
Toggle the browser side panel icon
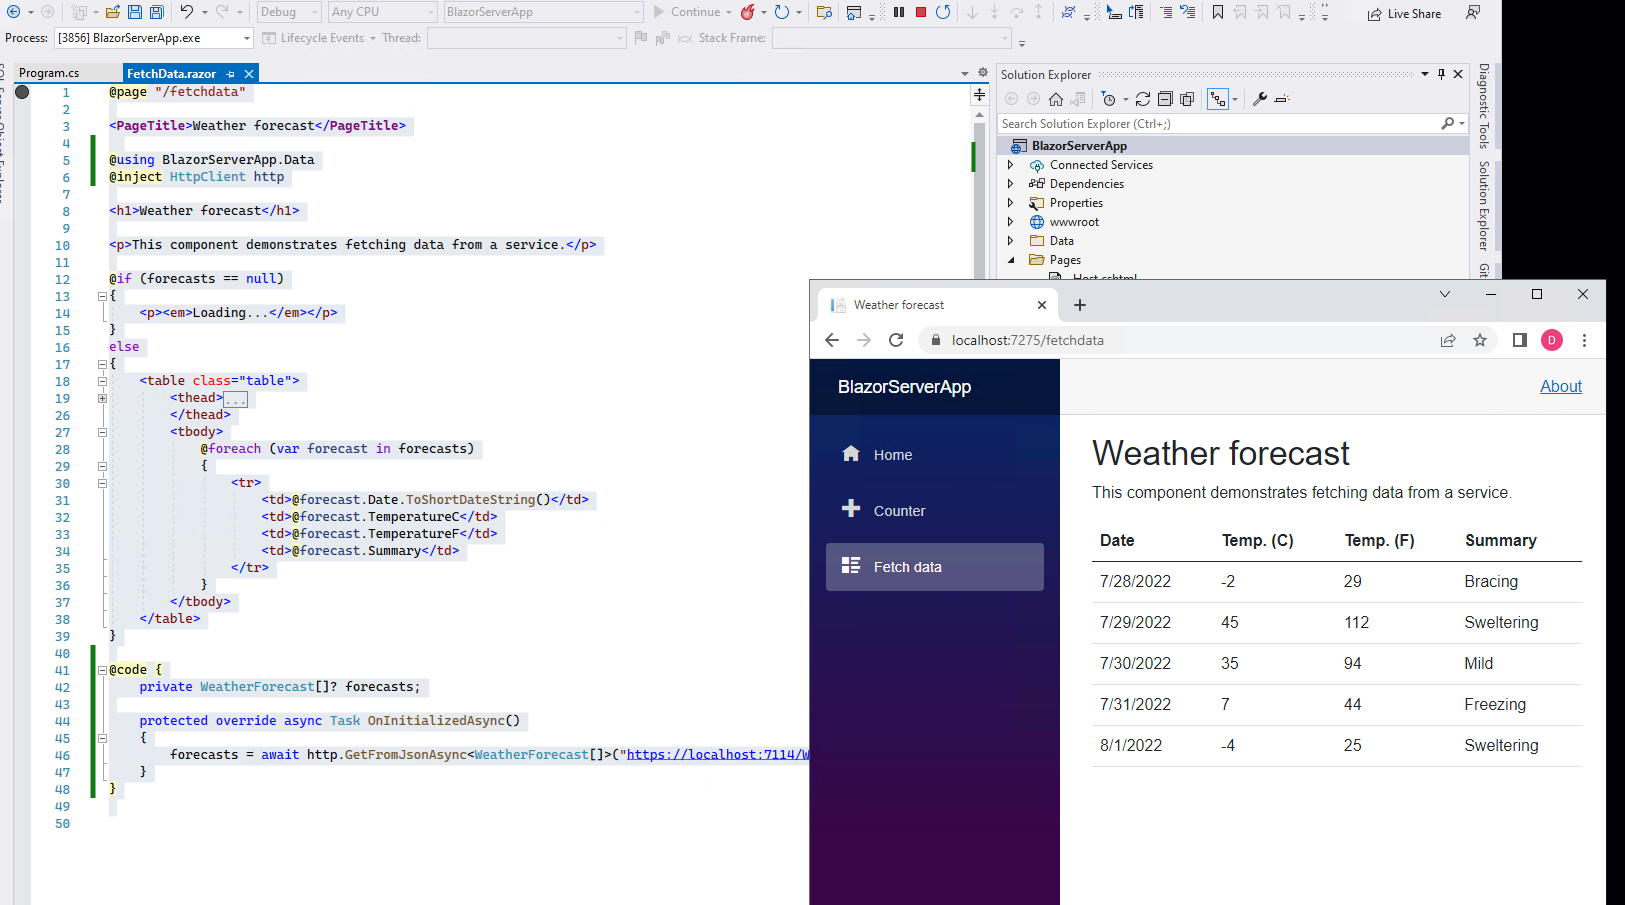(x=1519, y=340)
